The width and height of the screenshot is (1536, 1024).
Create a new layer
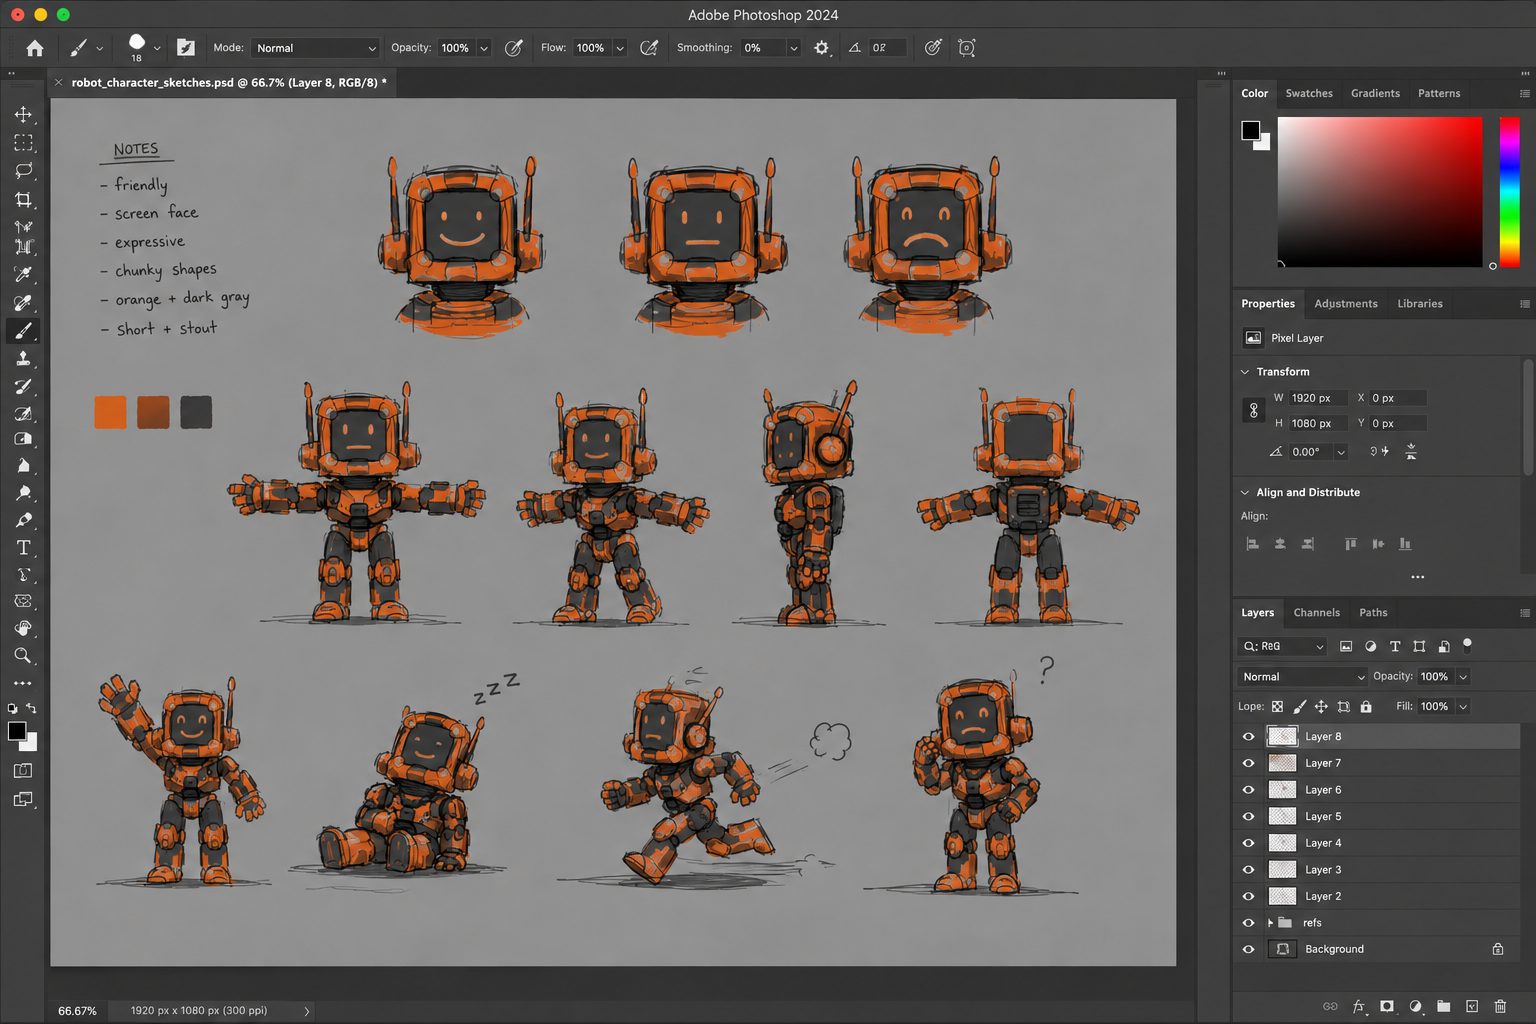(x=1472, y=1006)
